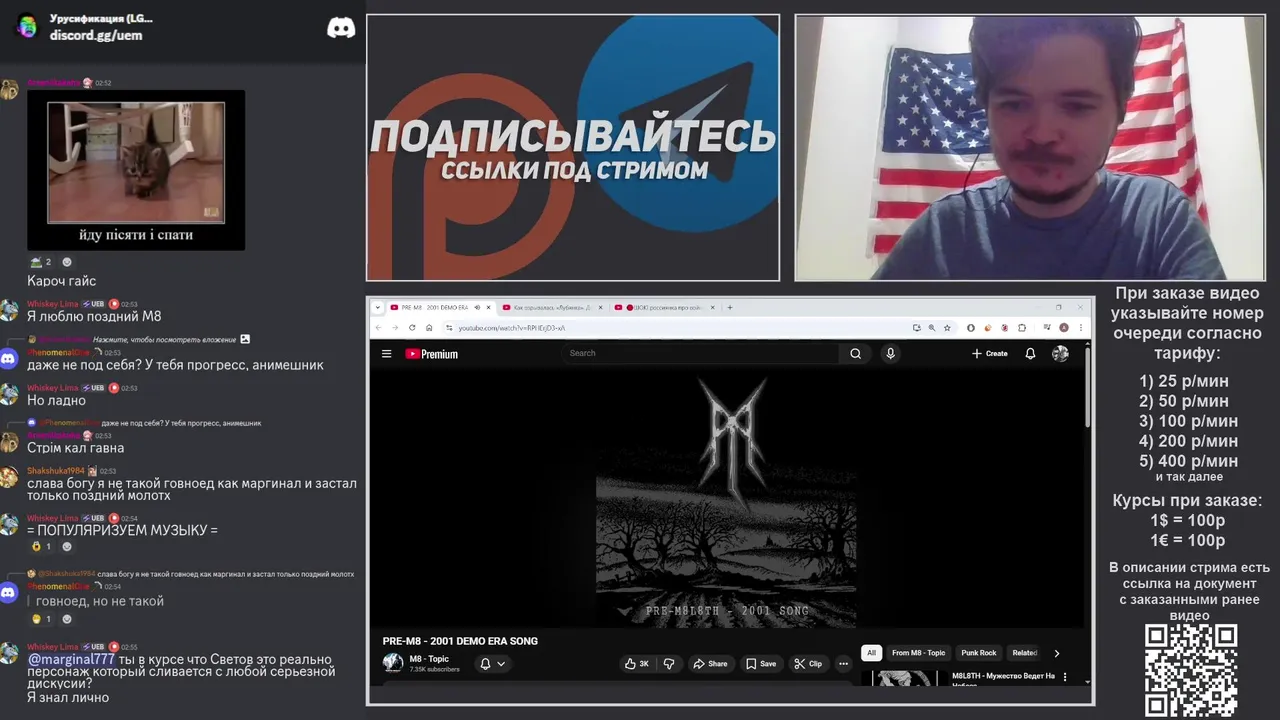Click the YouTube Premium logo

point(431,354)
